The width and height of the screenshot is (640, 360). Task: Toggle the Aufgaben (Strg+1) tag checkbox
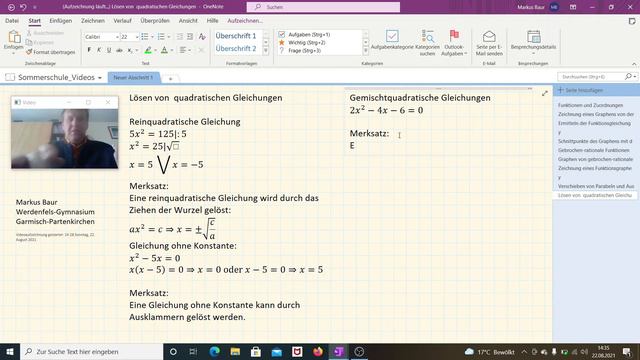point(282,35)
